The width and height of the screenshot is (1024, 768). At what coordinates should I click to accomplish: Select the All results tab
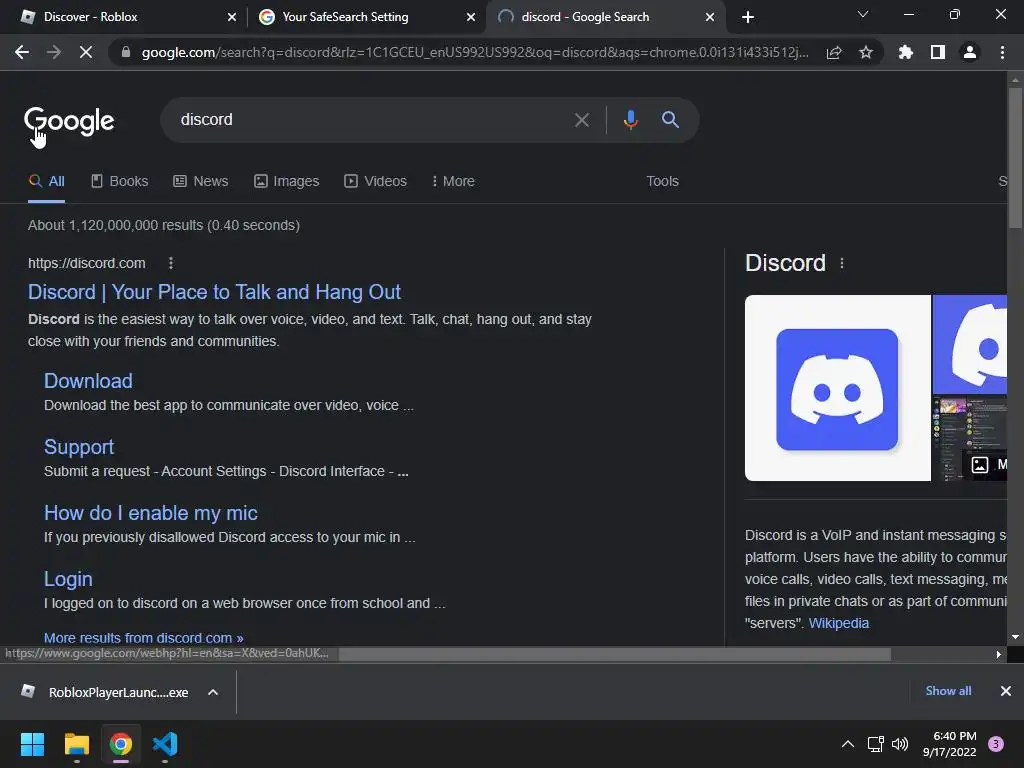[46, 181]
